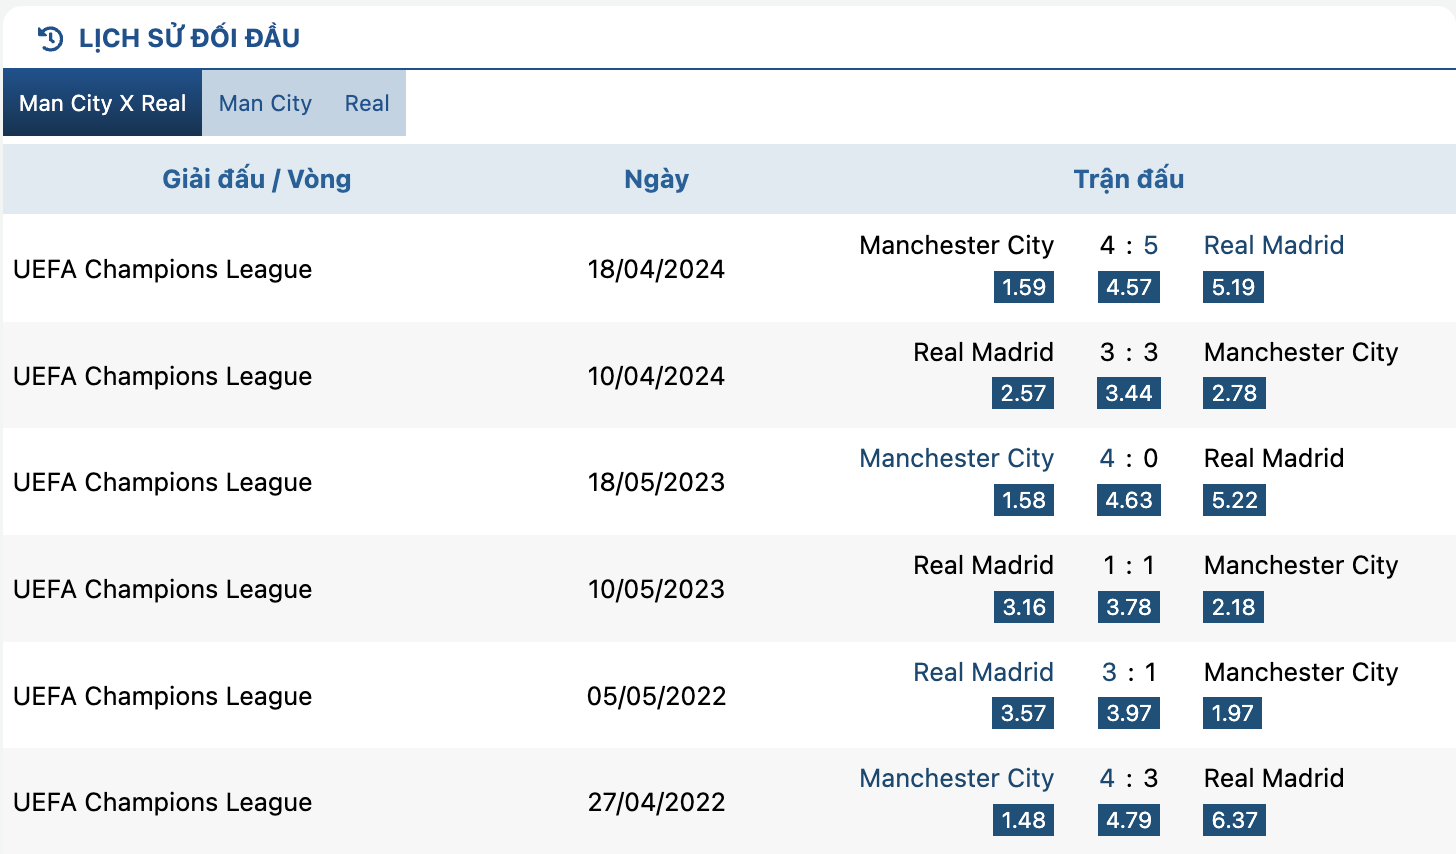Click the 3.57 odds badge
The height and width of the screenshot is (854, 1456).
coord(1024,713)
